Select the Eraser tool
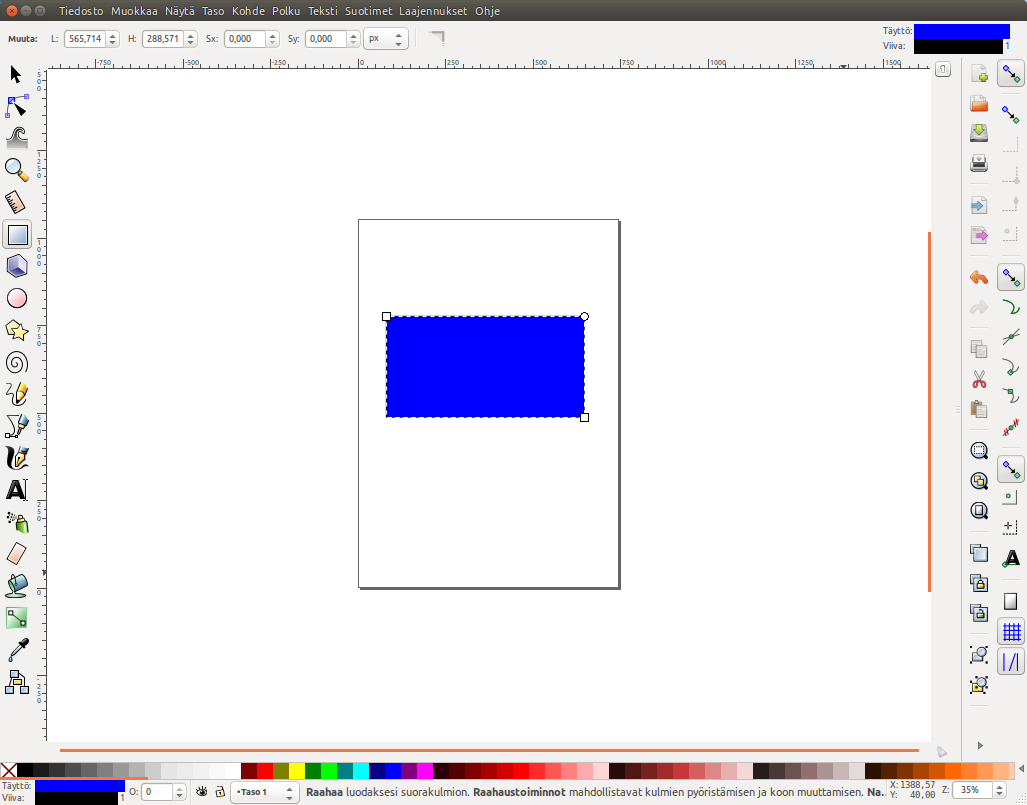Screen dimensions: 1027x805 pyautogui.click(x=17, y=553)
